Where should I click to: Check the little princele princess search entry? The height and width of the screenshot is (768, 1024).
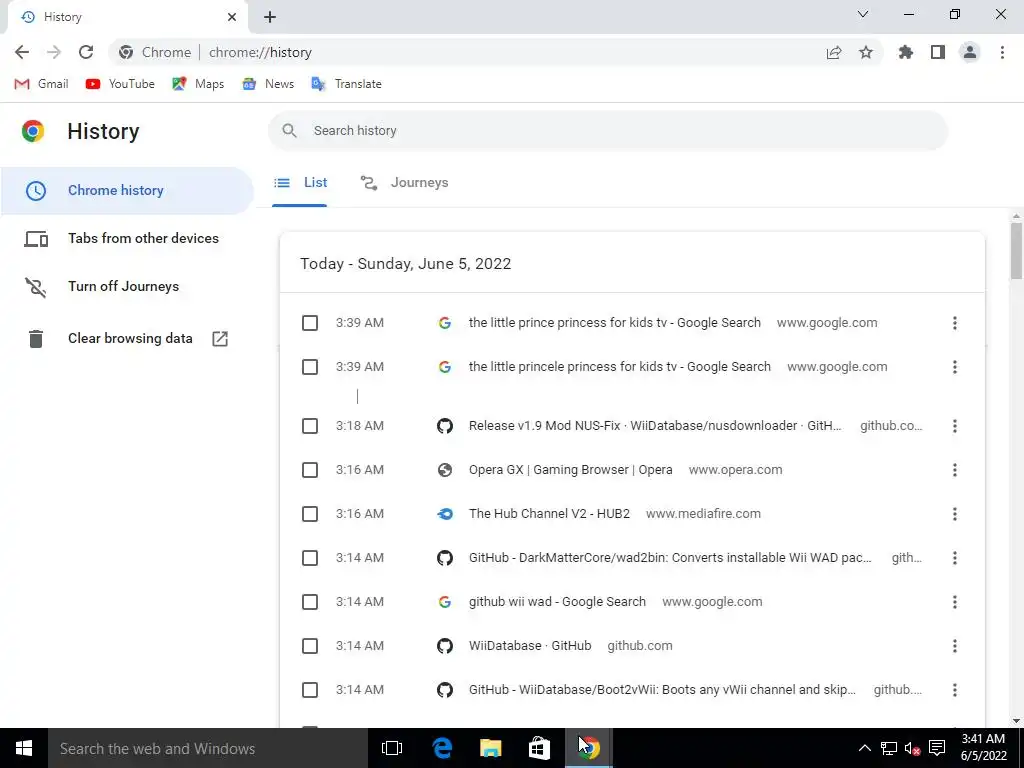[x=310, y=367]
